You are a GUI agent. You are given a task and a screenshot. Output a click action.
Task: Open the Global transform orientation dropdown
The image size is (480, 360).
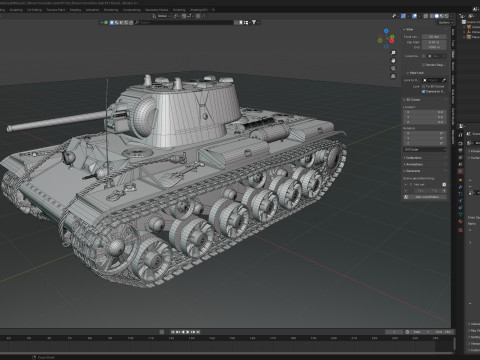click(163, 16)
